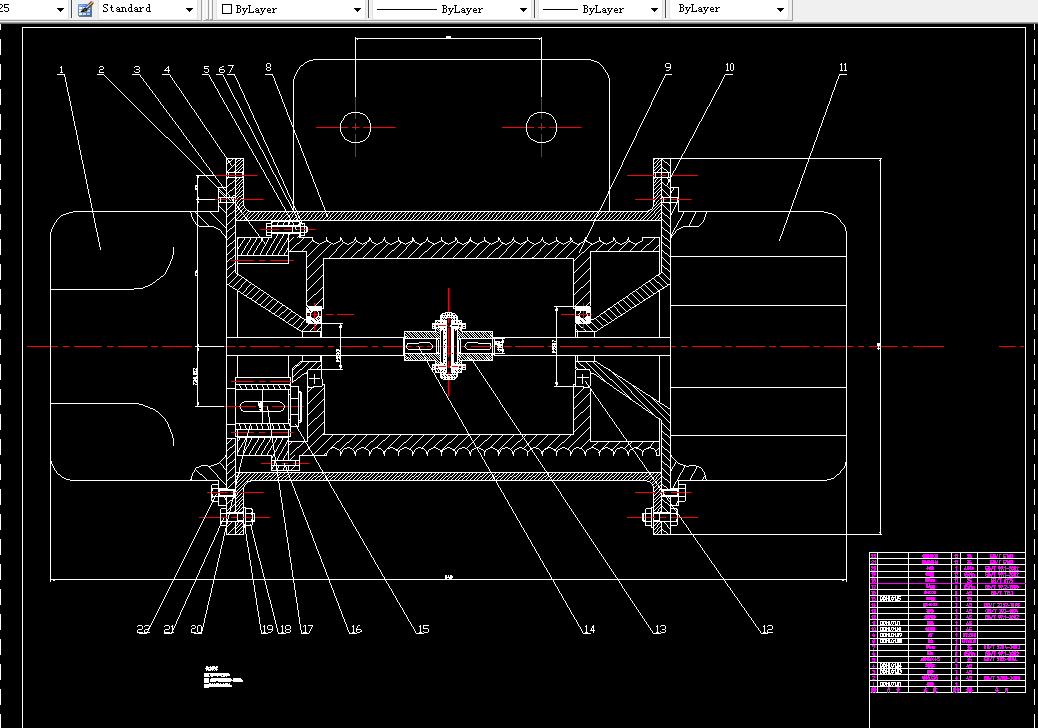
Task: Select part callout number 9
Action: (x=668, y=68)
